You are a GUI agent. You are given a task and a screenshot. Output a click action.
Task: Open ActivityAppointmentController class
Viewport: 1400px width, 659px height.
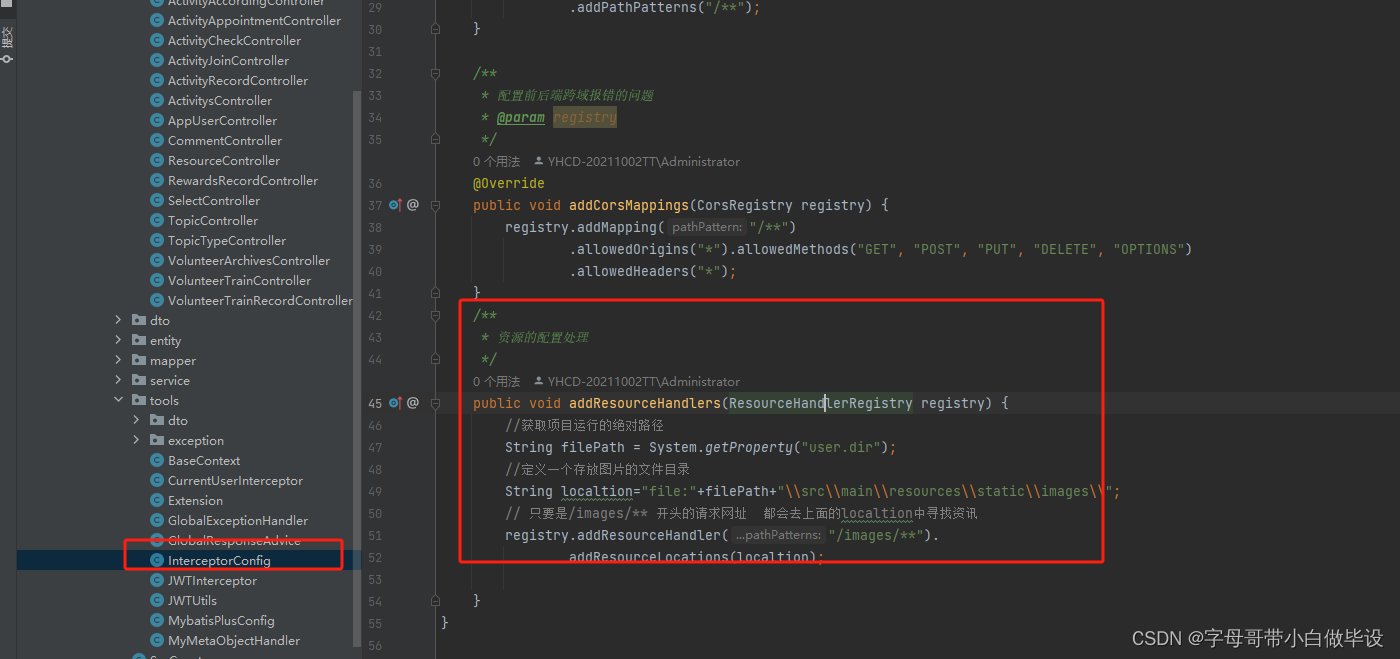click(x=254, y=20)
